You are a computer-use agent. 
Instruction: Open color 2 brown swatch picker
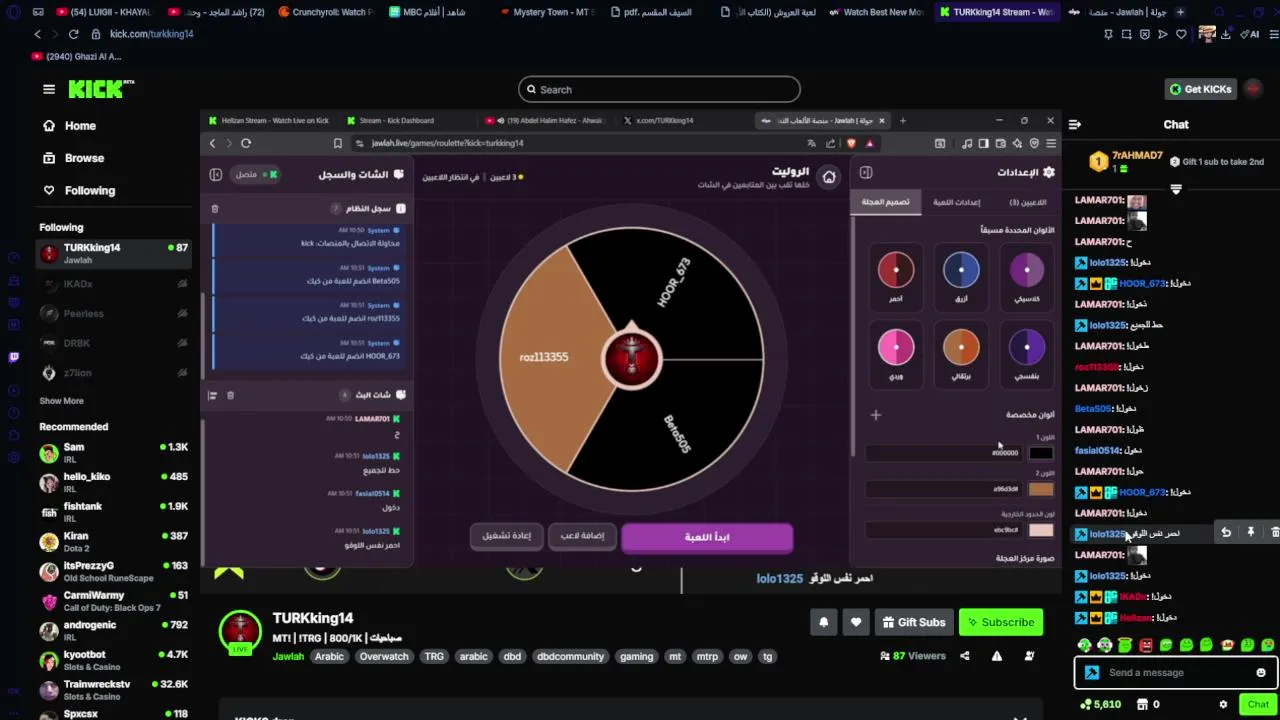(1041, 489)
